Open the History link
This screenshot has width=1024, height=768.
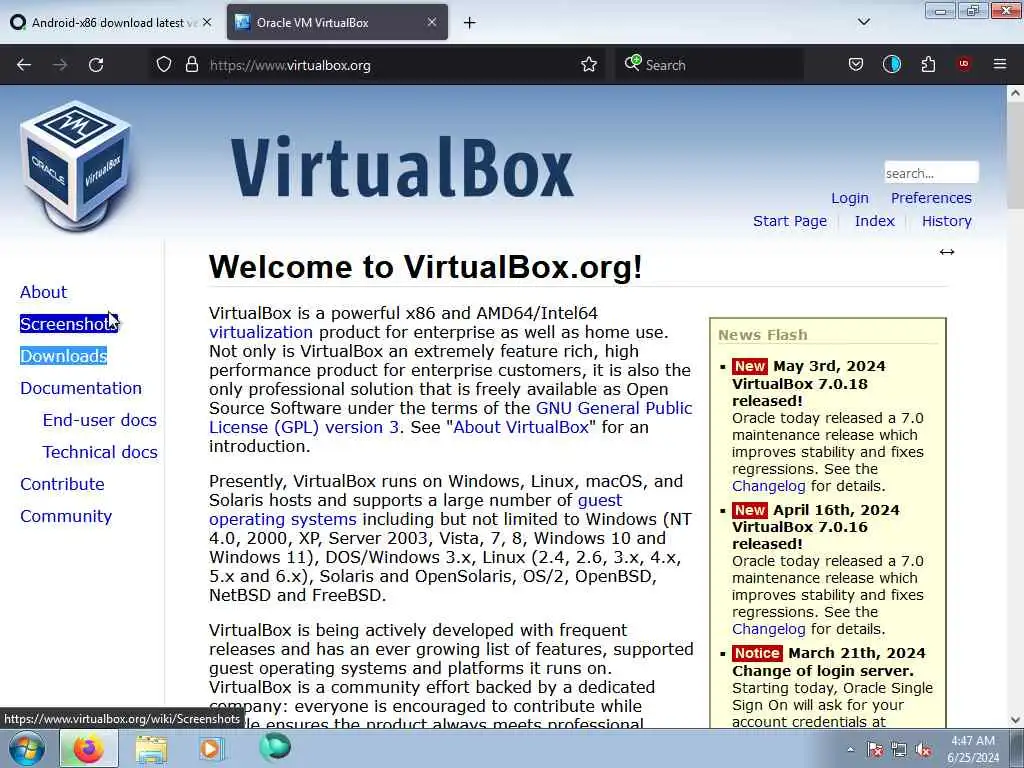coord(946,221)
